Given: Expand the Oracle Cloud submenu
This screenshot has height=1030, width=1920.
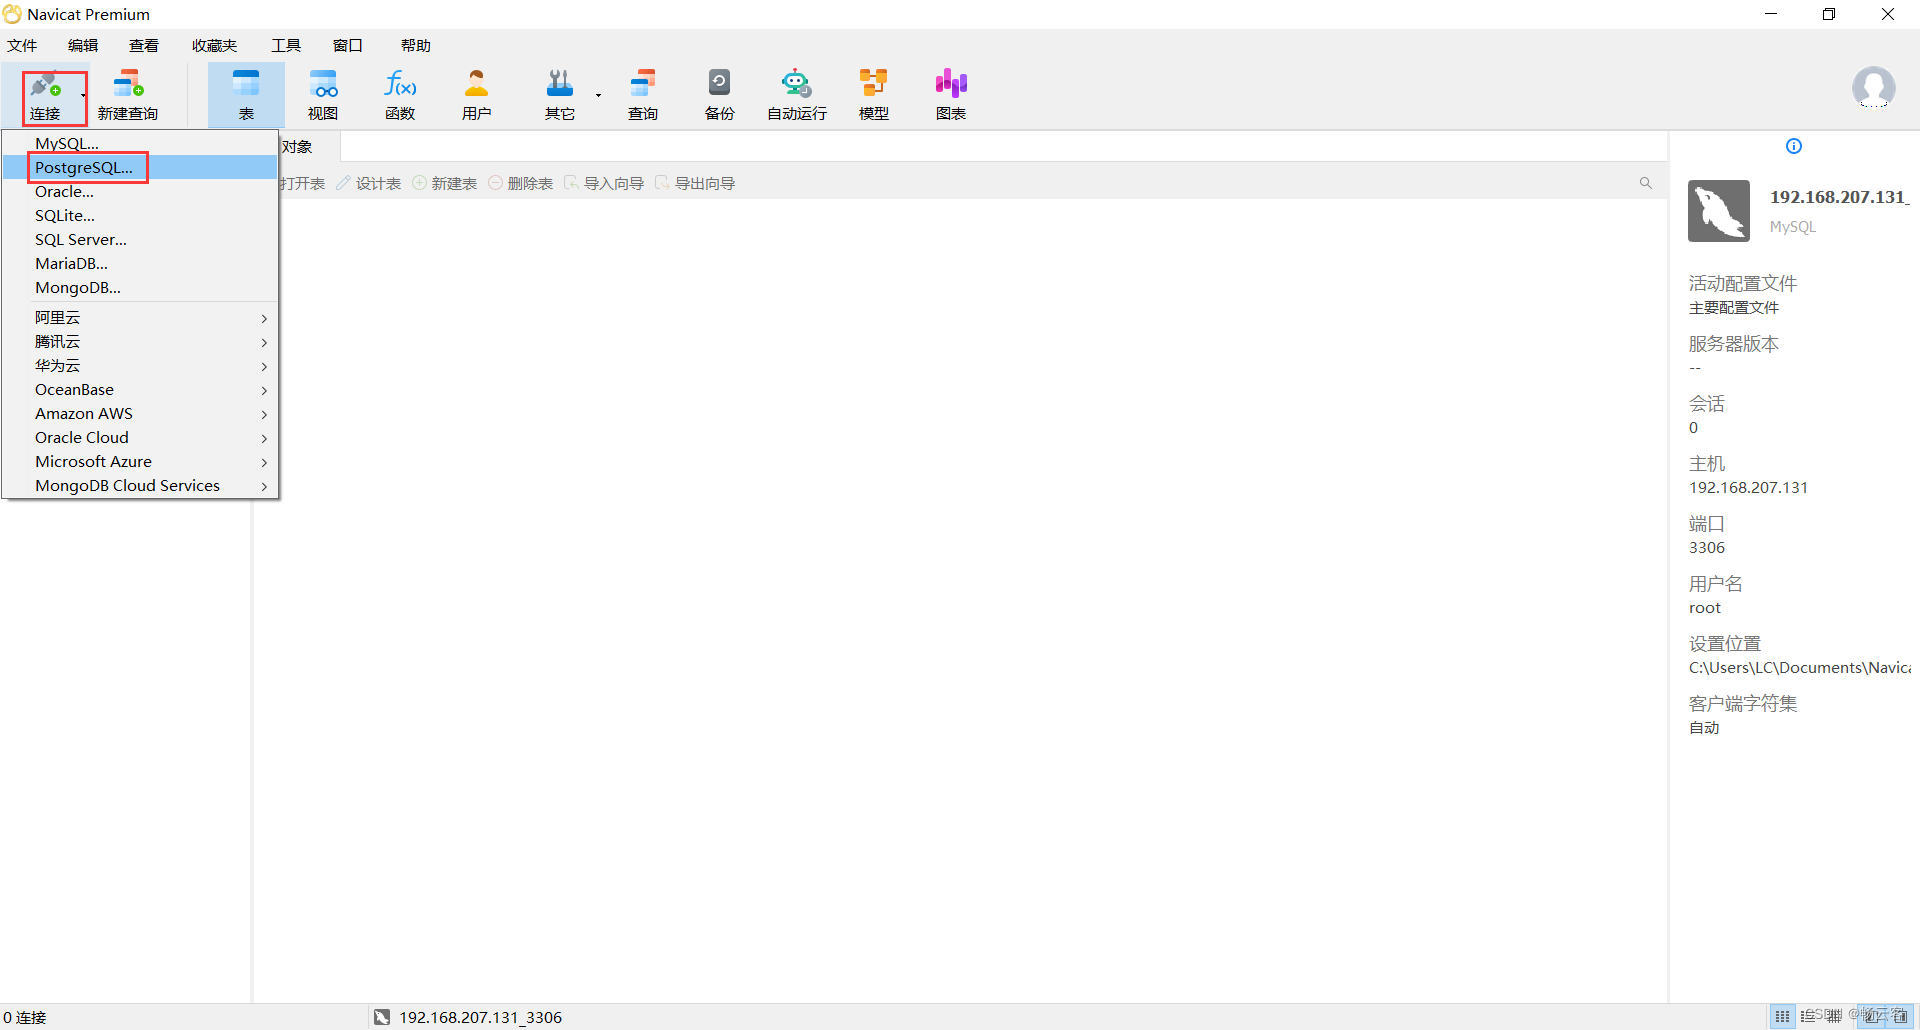Looking at the screenshot, I should pos(140,437).
